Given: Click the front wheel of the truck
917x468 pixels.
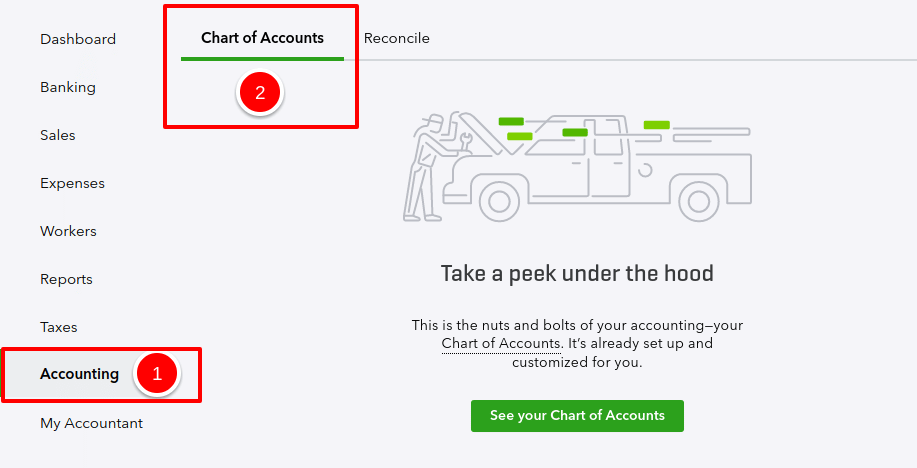Looking at the screenshot, I should (x=500, y=200).
